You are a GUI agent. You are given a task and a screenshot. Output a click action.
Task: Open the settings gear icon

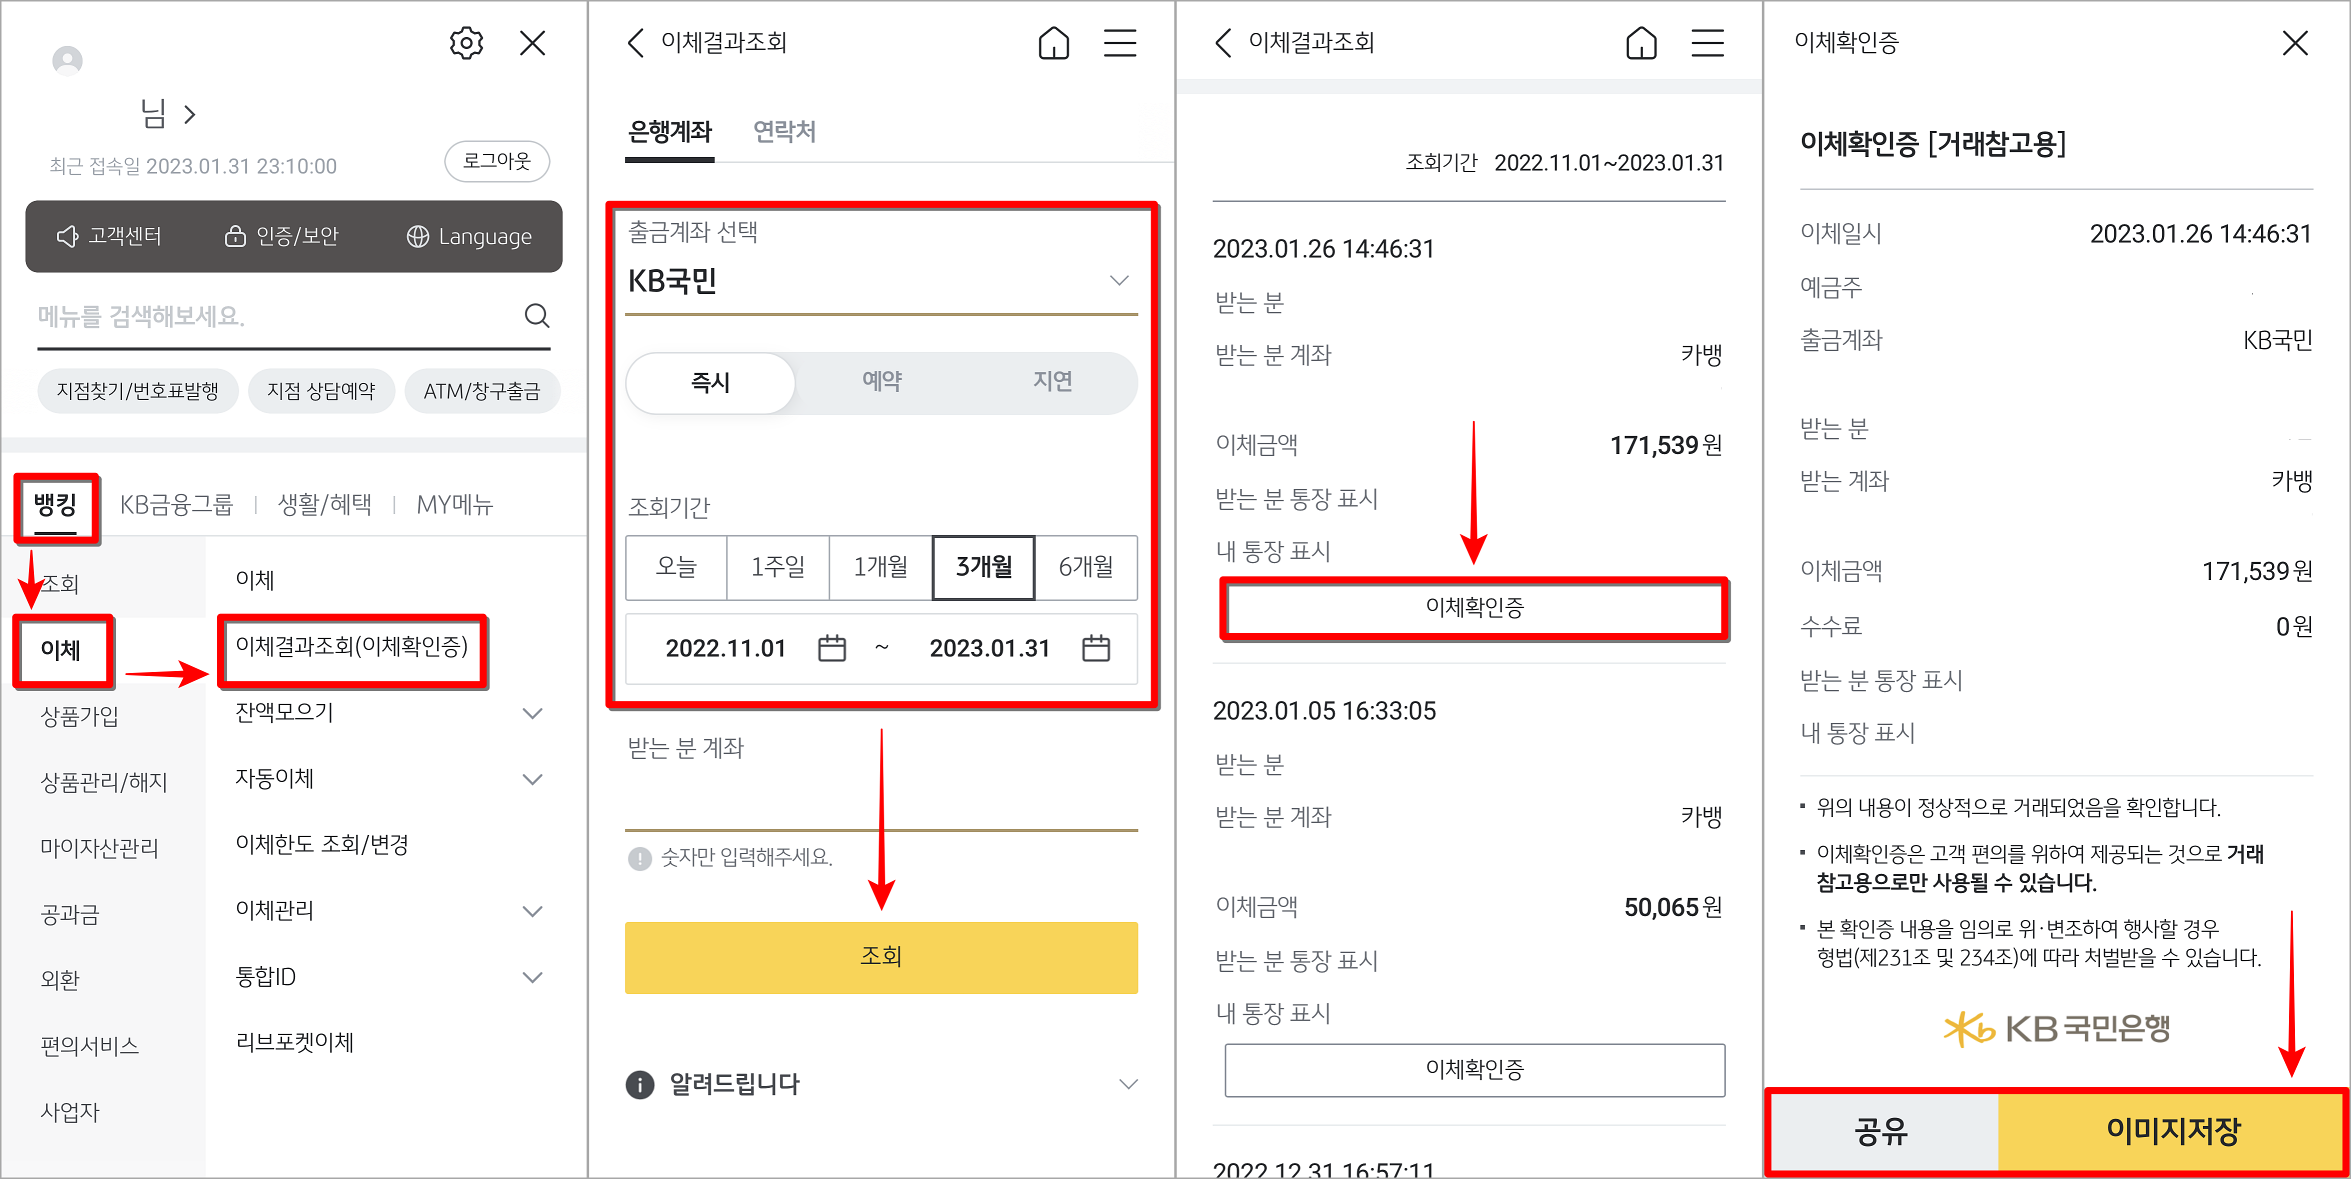466,42
